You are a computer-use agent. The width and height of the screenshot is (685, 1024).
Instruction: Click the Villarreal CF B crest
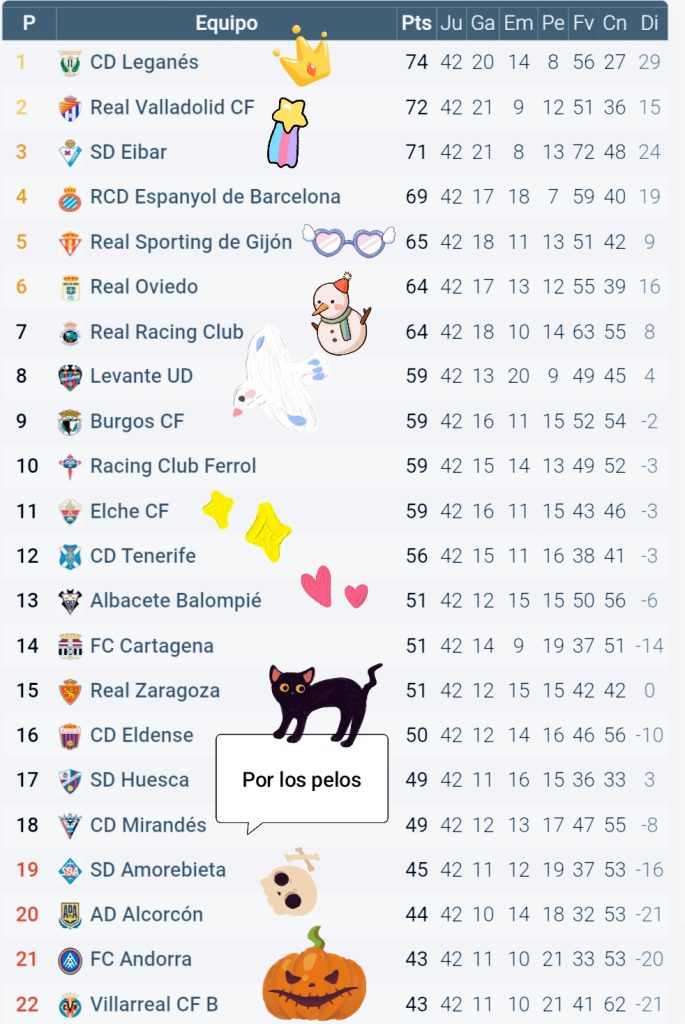click(70, 1005)
